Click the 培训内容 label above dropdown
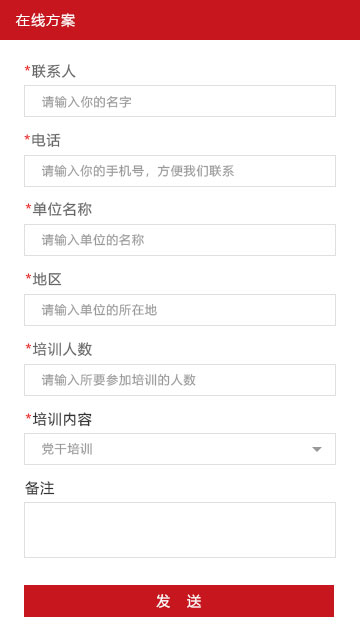This screenshot has width=360, height=640. point(62,419)
